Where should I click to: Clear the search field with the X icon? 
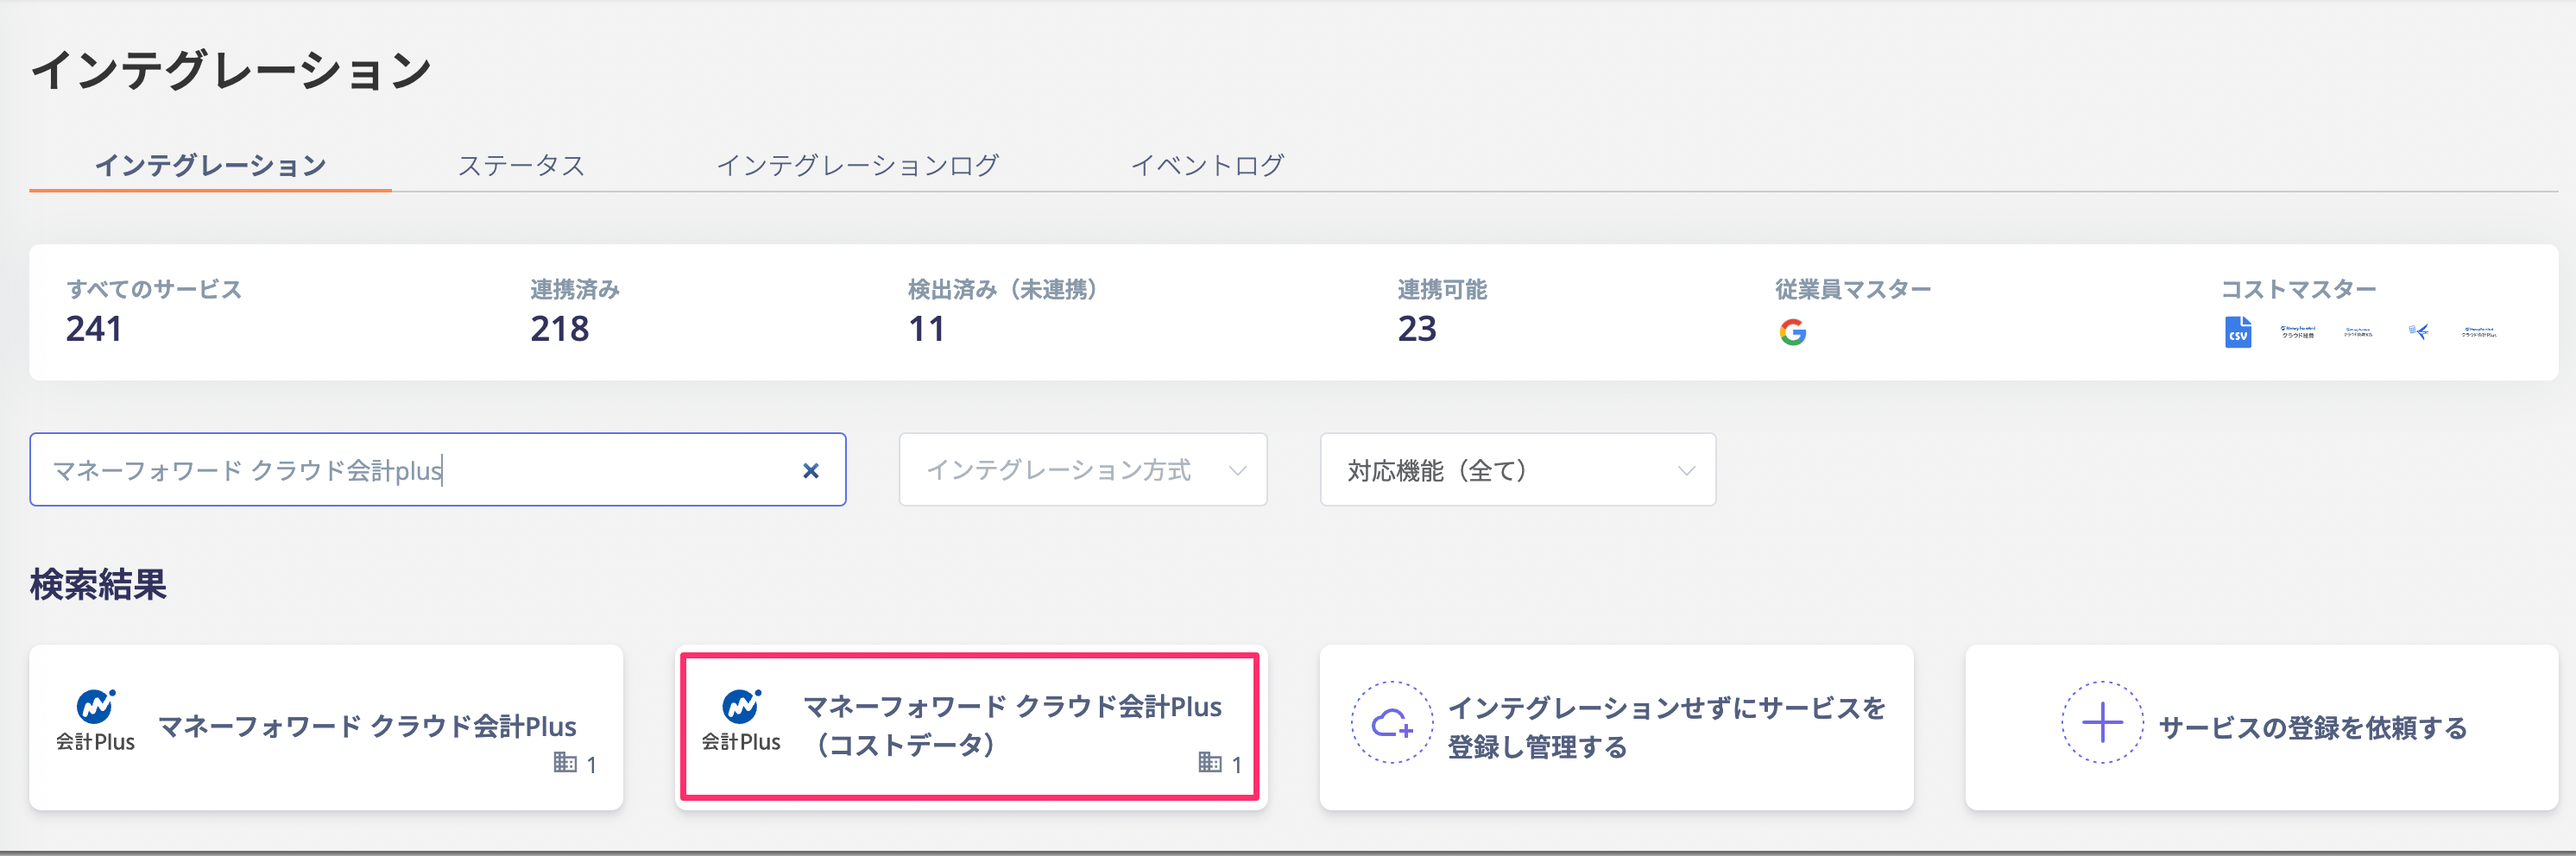pyautogui.click(x=810, y=470)
